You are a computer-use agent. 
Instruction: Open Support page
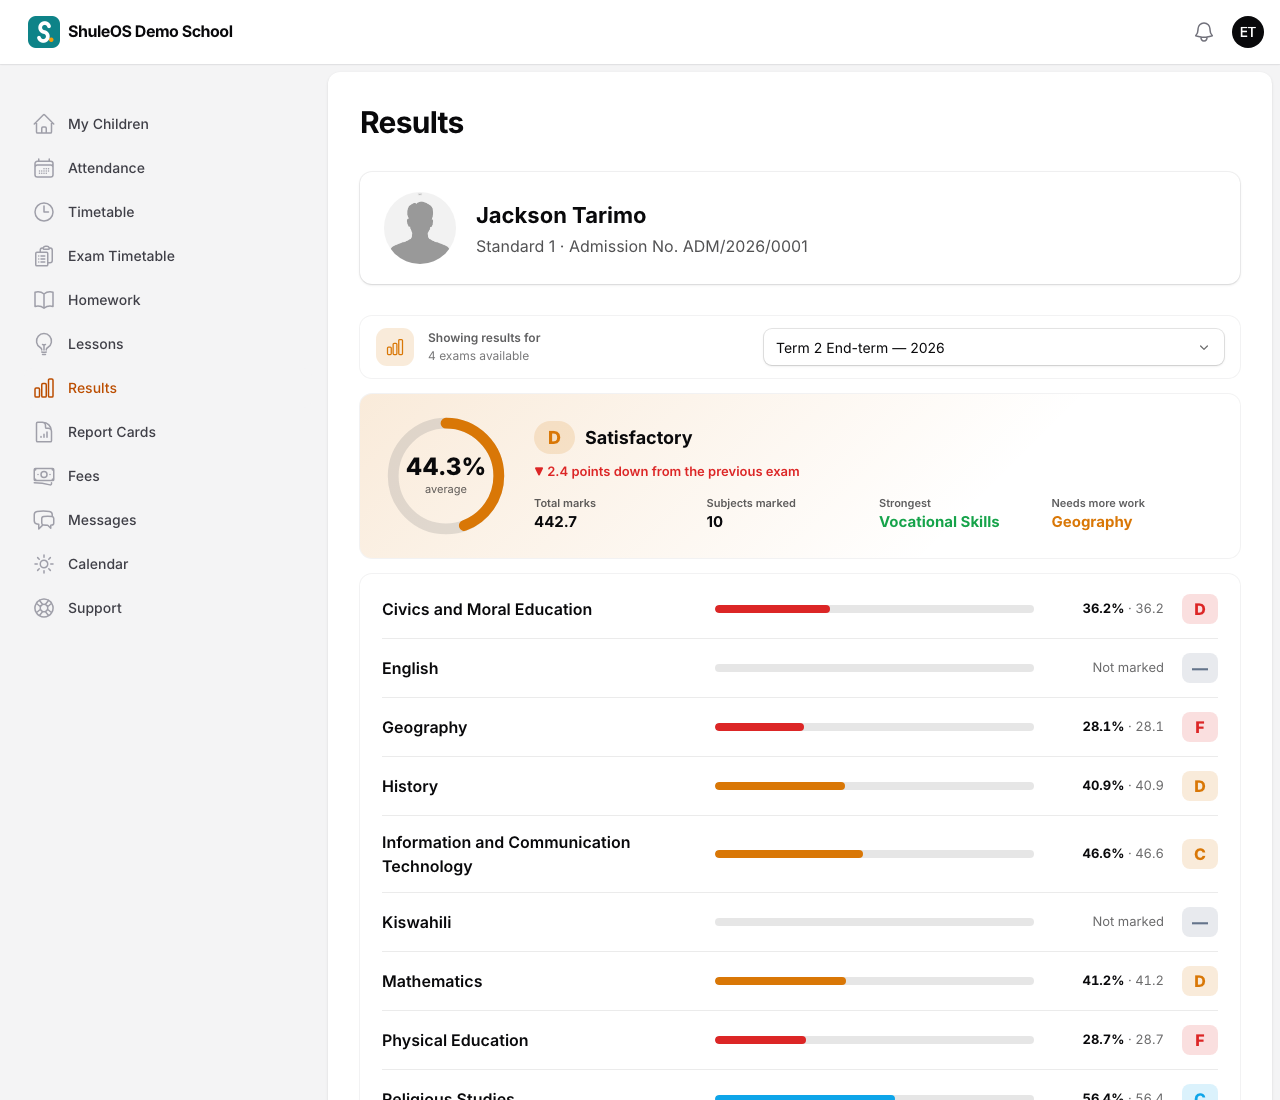(95, 608)
